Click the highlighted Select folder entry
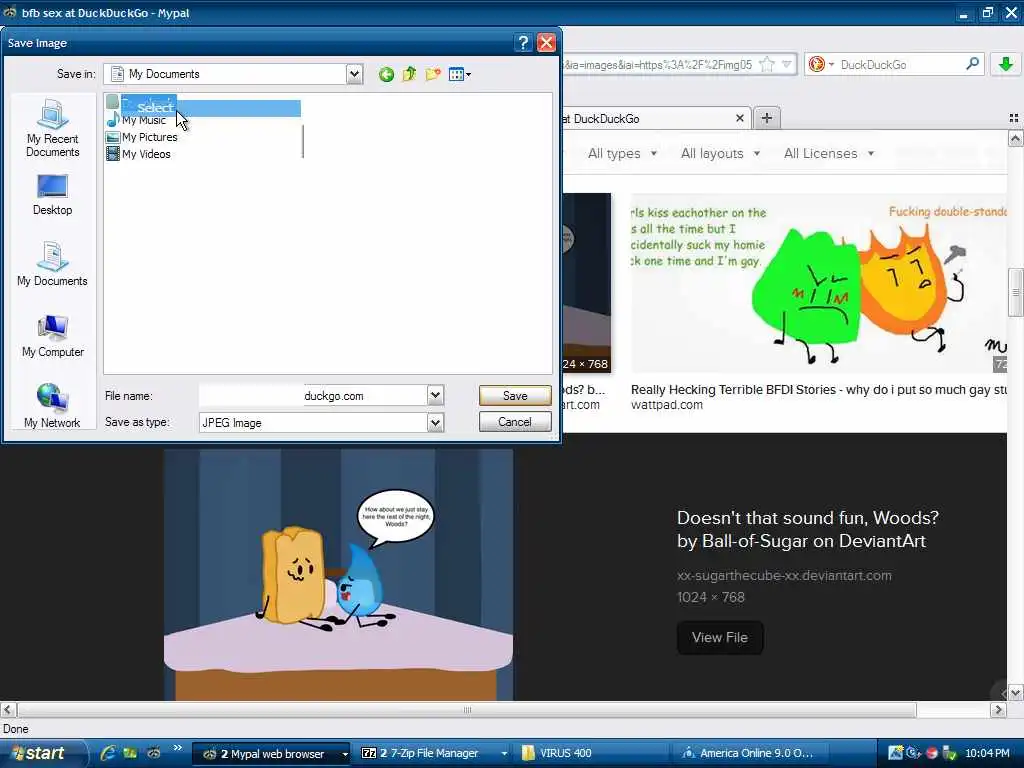The height and width of the screenshot is (768, 1024). point(203,107)
